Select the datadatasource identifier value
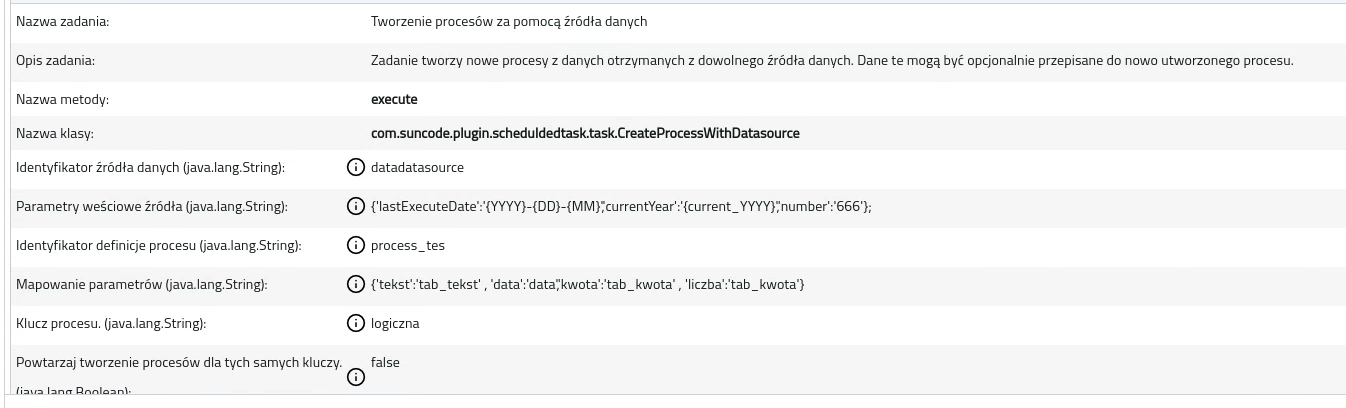Screen dimensions: 1346x408 point(417,167)
